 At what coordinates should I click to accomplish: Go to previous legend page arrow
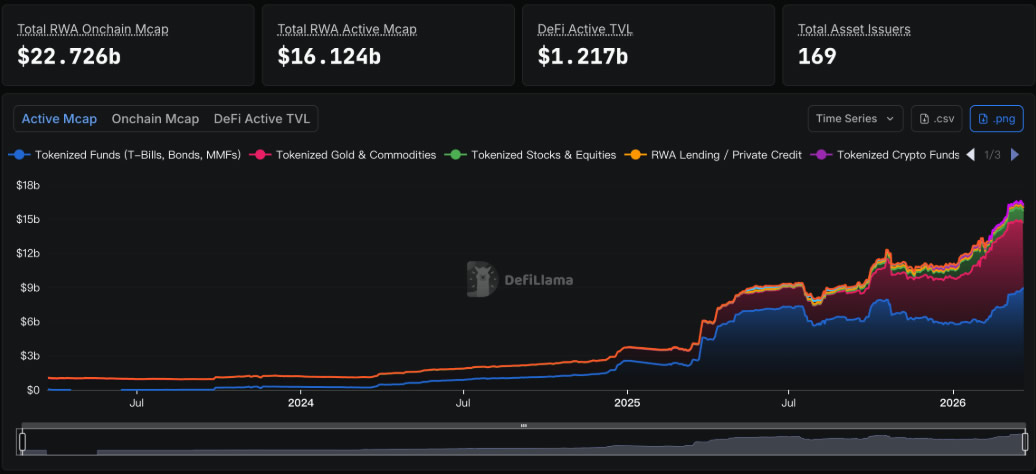click(x=970, y=155)
